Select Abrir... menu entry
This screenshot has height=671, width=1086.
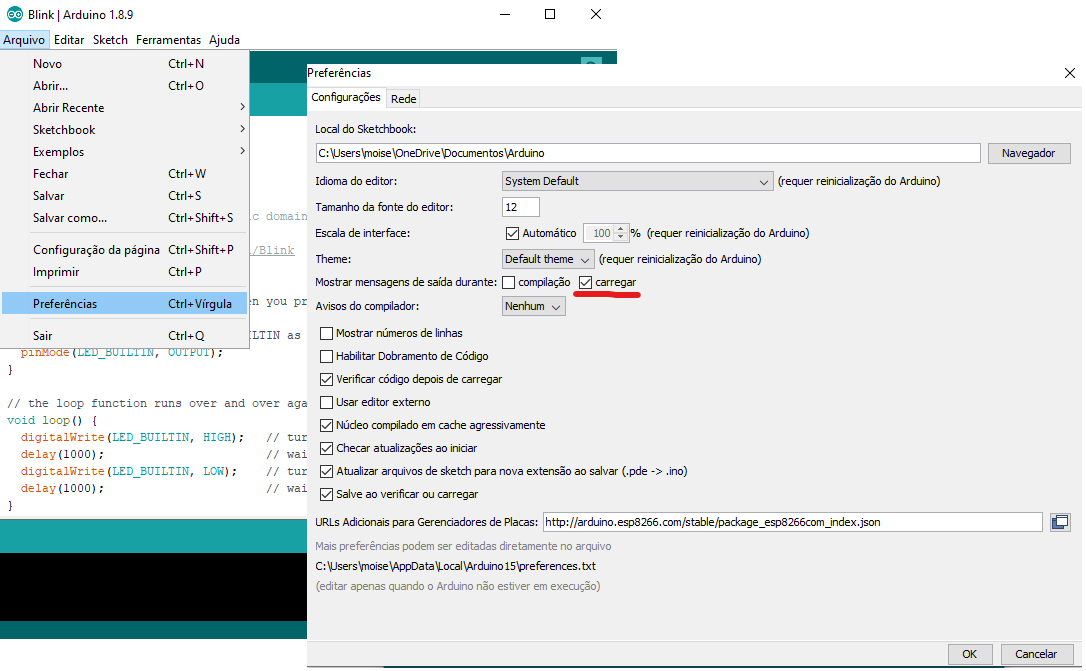[x=125, y=86]
